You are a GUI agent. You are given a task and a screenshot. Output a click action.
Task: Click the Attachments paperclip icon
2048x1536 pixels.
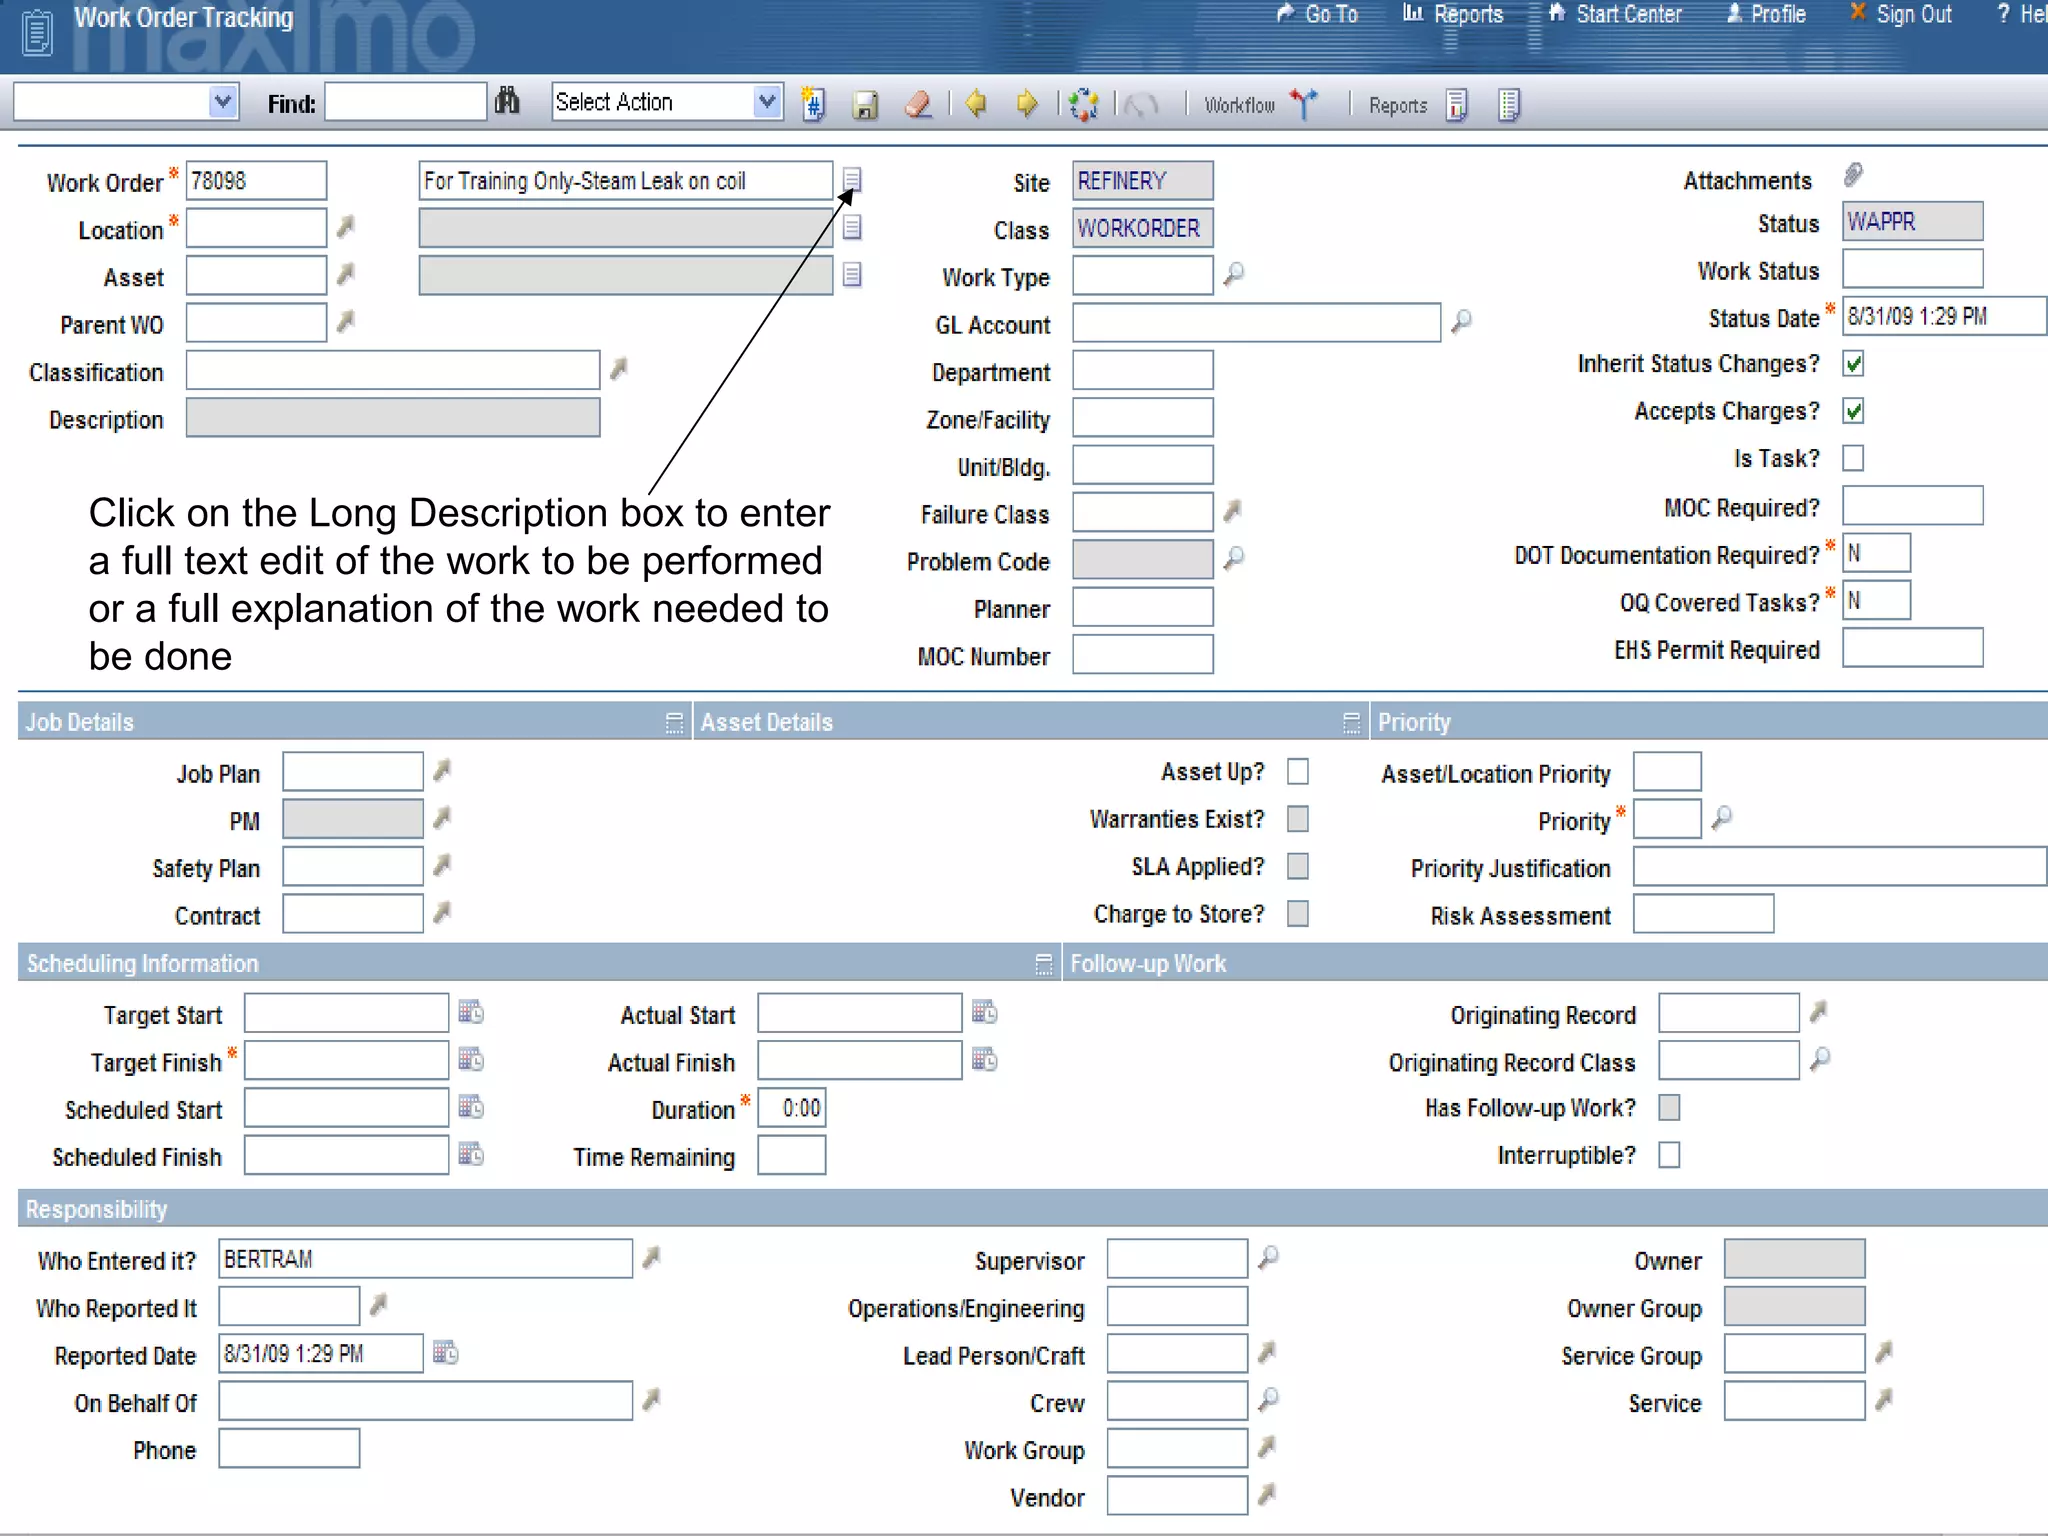click(1853, 176)
